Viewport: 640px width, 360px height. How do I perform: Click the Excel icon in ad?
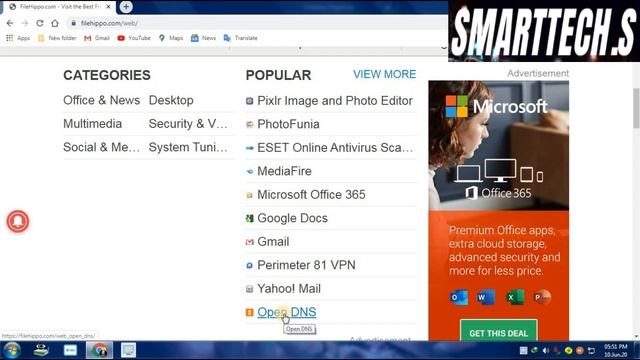514,298
